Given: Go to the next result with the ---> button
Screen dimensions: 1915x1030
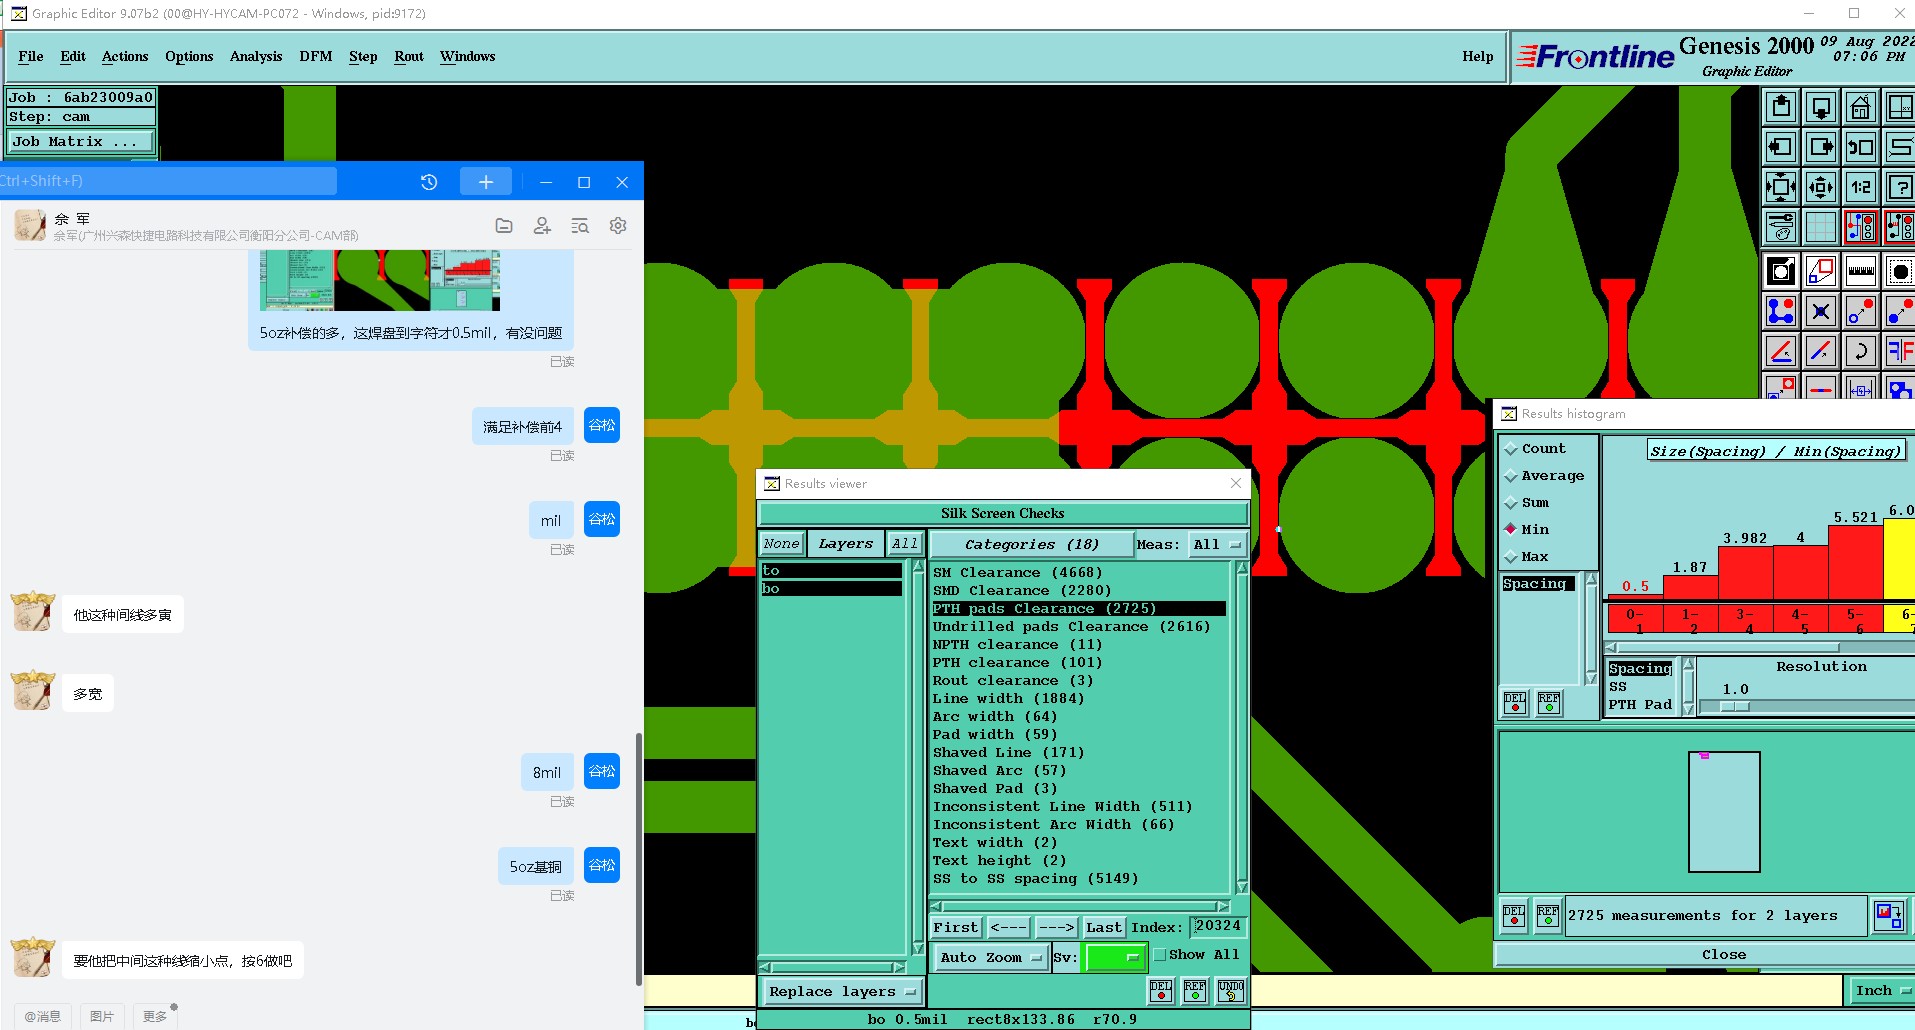Looking at the screenshot, I should [x=1056, y=928].
